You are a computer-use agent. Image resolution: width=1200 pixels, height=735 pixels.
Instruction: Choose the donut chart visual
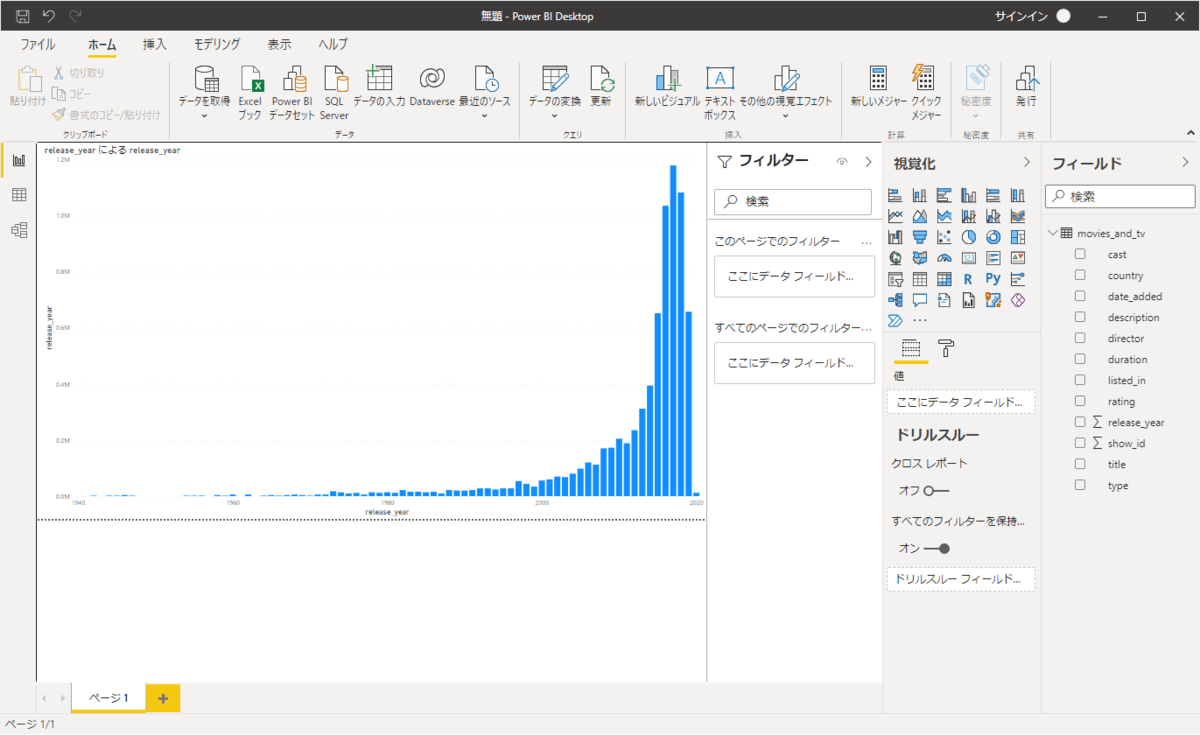[x=993, y=237]
